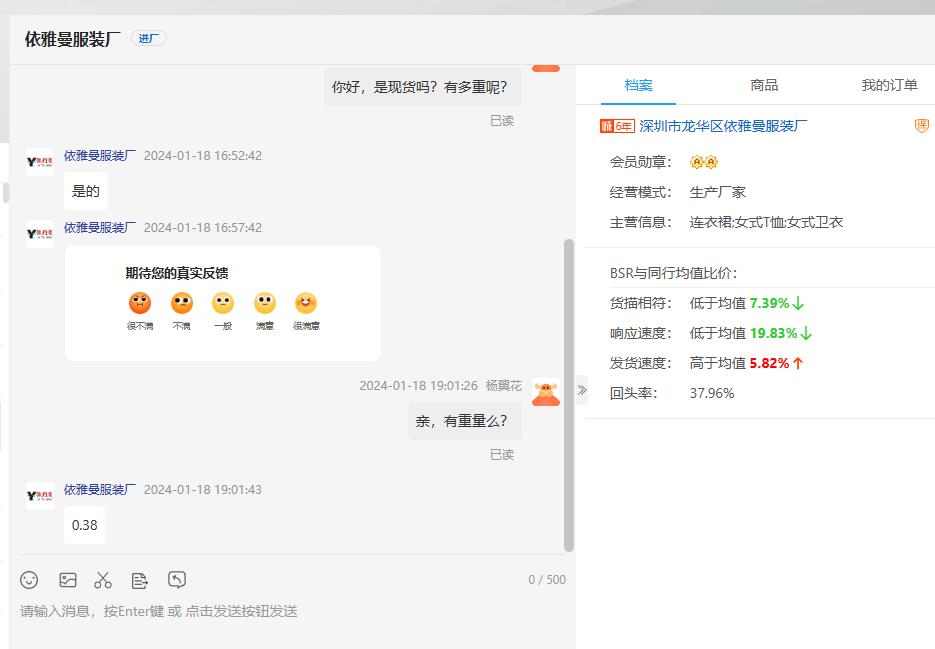Click the 发货速度 value 5.82%
Screen dimensions: 935x649
coord(769,363)
